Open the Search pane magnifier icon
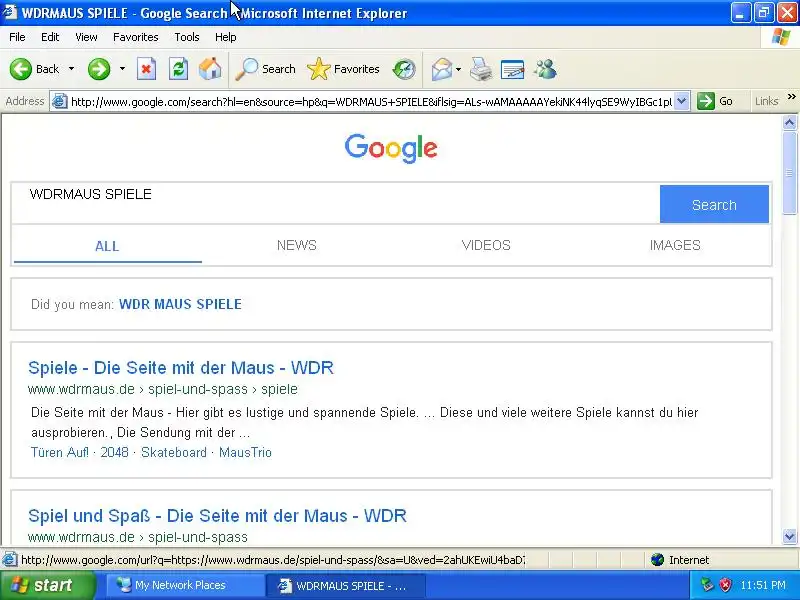This screenshot has height=600, width=800. click(x=246, y=69)
